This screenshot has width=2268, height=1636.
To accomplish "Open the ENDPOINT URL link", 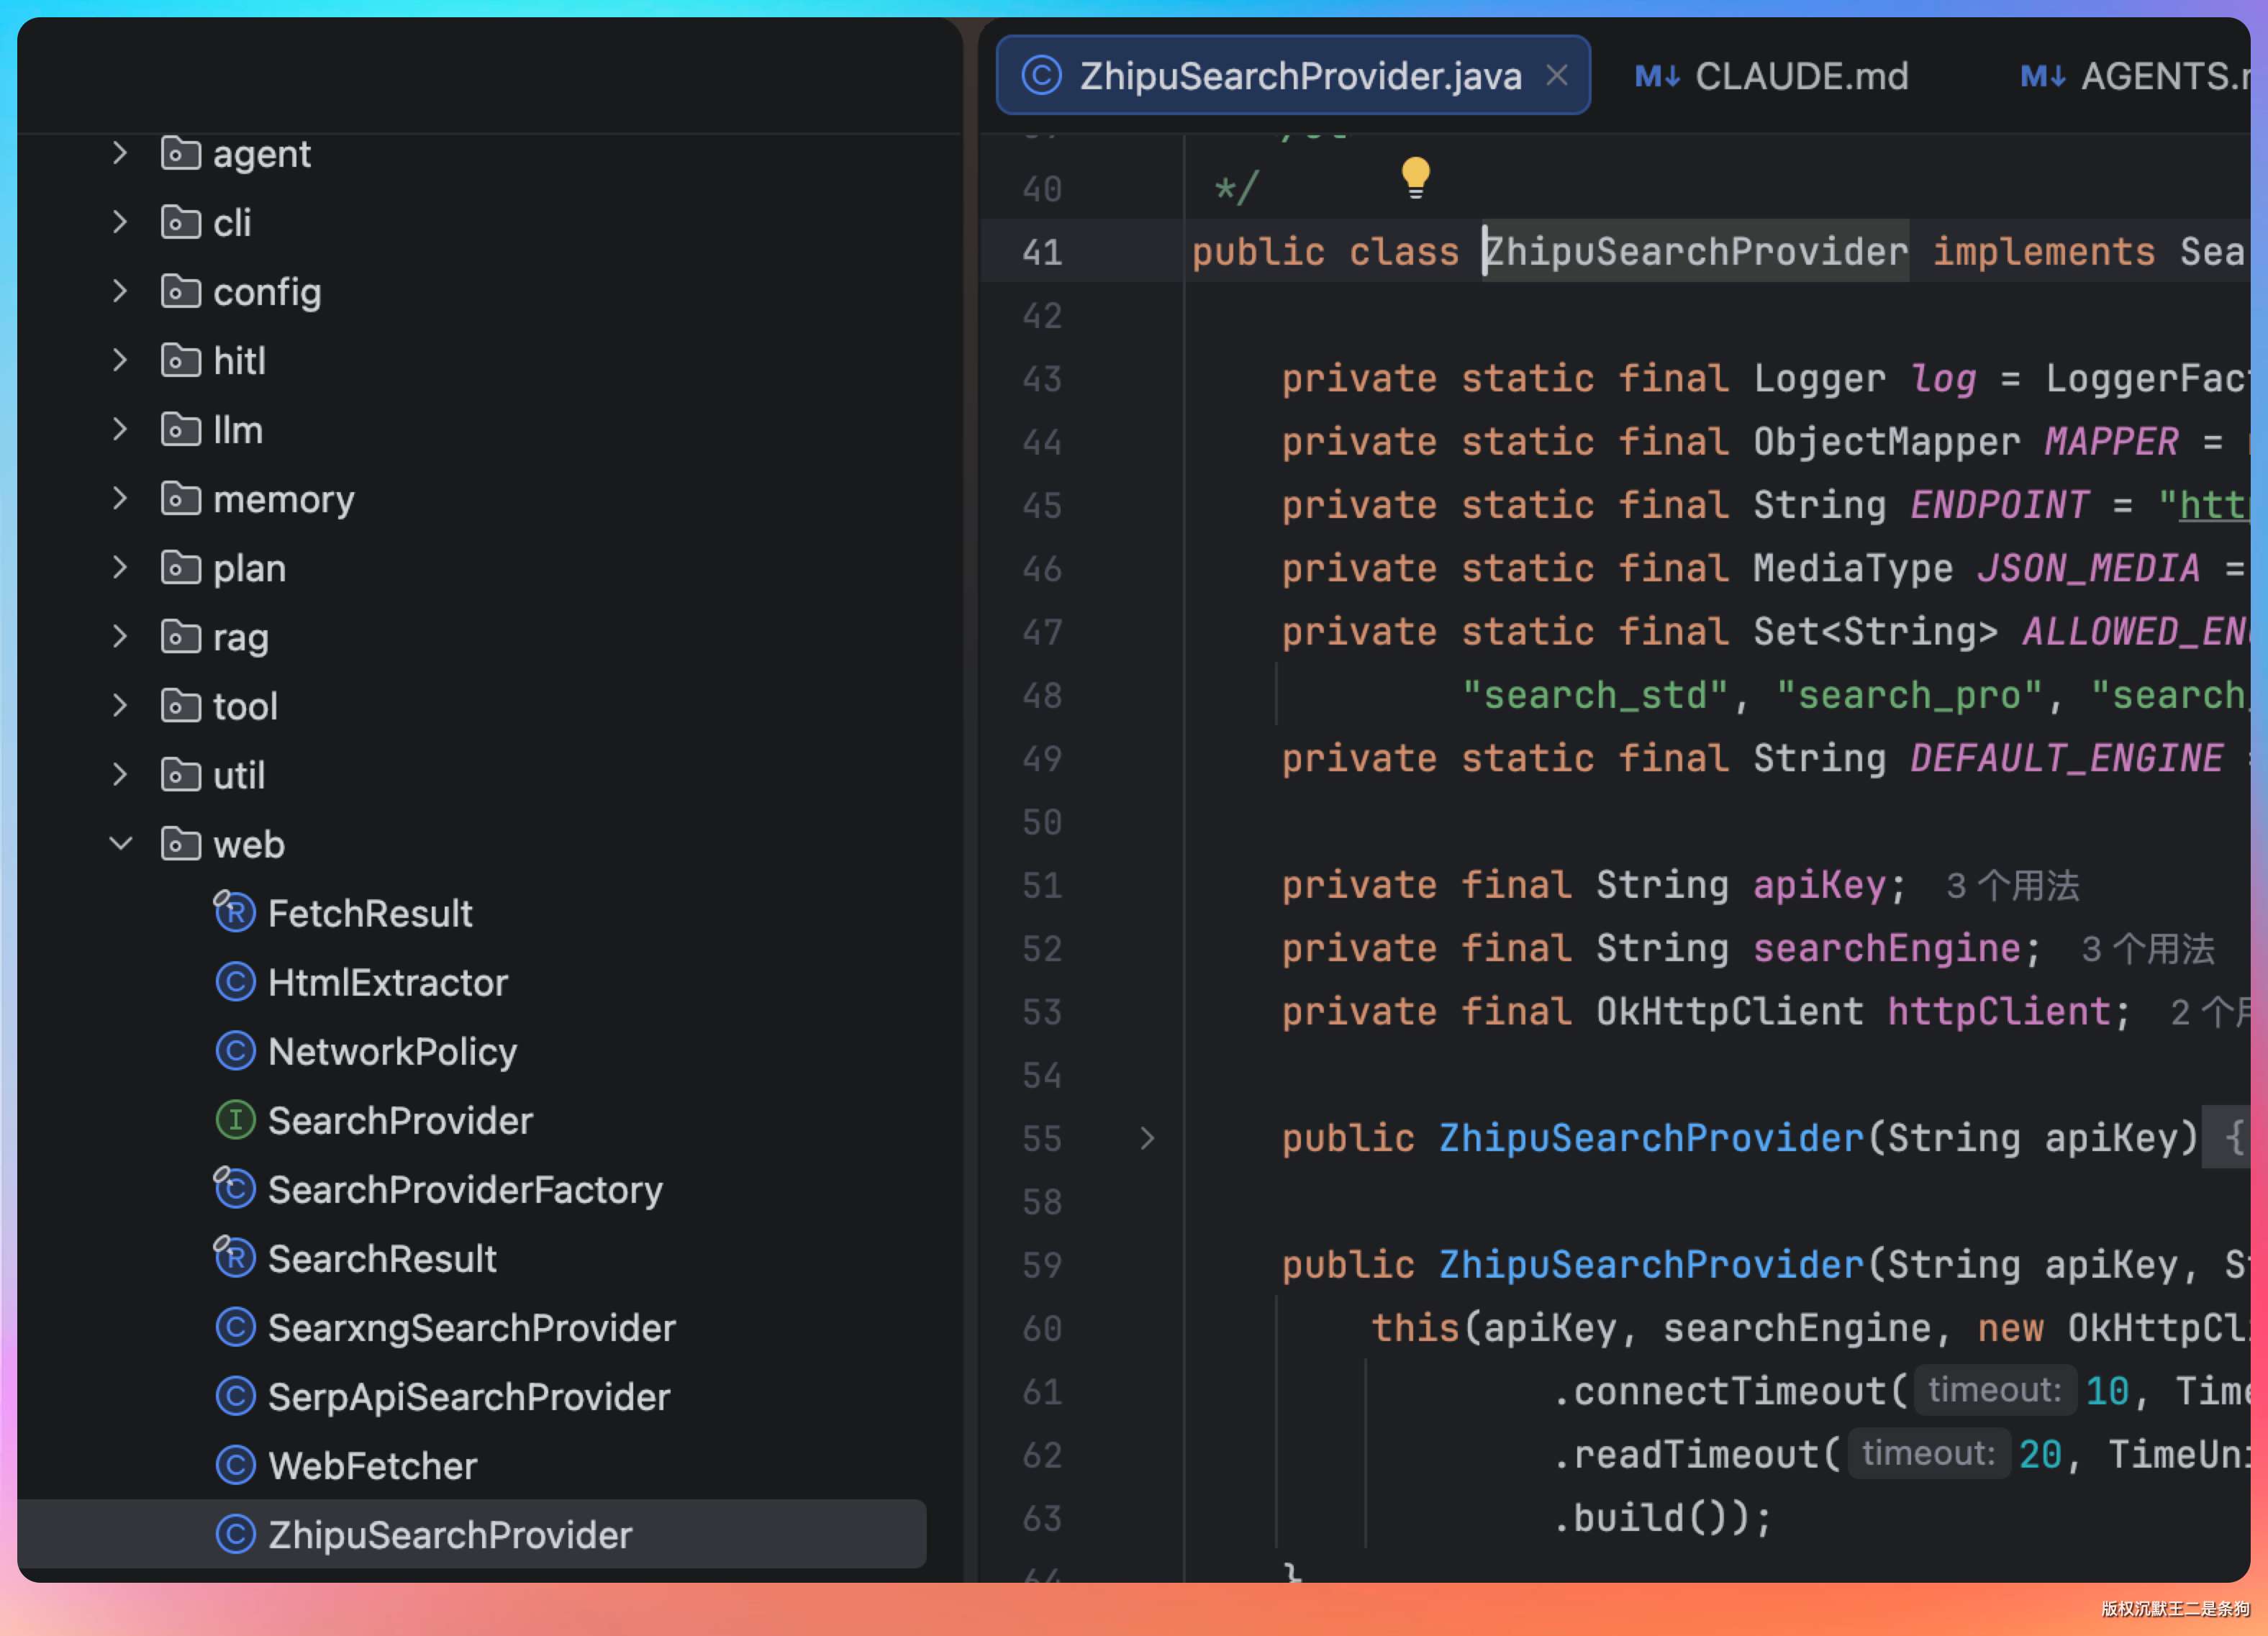I will 2215,505.
